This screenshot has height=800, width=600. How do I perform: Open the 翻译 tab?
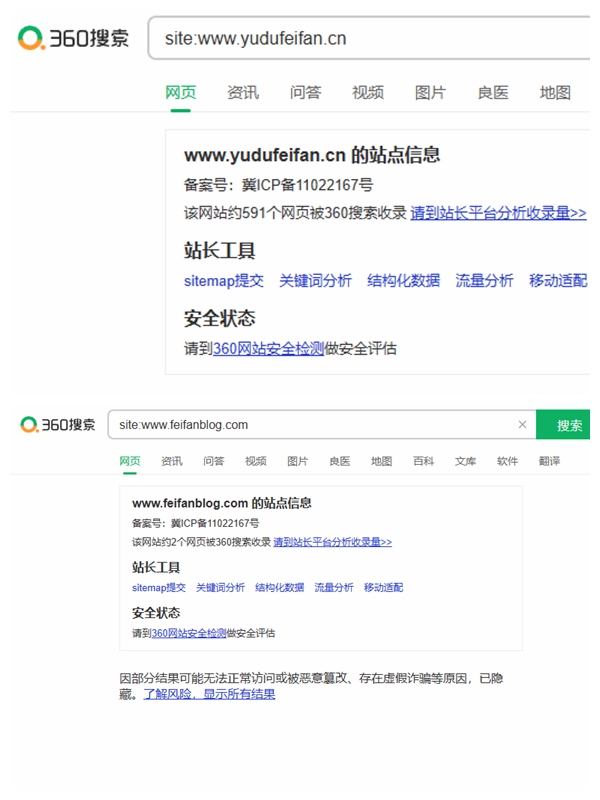pos(549,461)
